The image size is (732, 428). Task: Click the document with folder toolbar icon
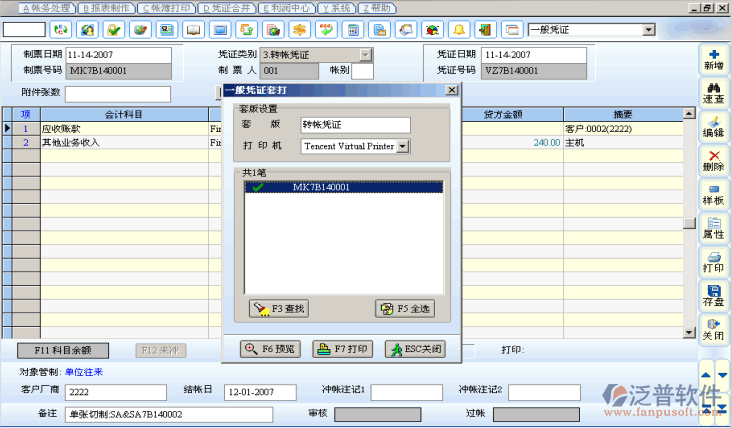point(380,30)
